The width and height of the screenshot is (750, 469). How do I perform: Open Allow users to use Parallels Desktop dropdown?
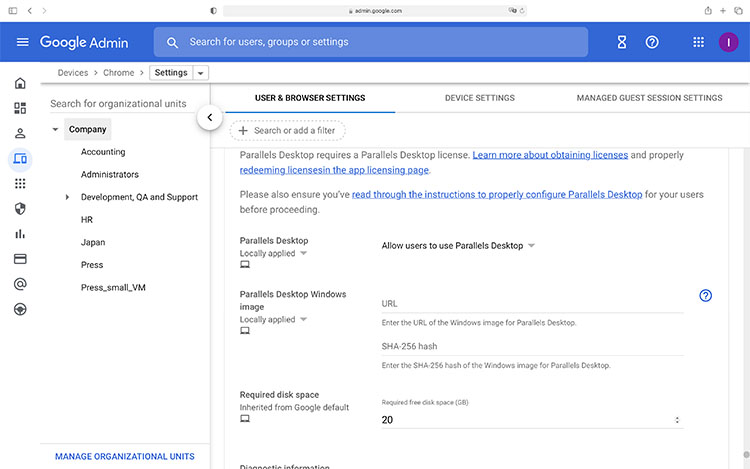pos(458,245)
